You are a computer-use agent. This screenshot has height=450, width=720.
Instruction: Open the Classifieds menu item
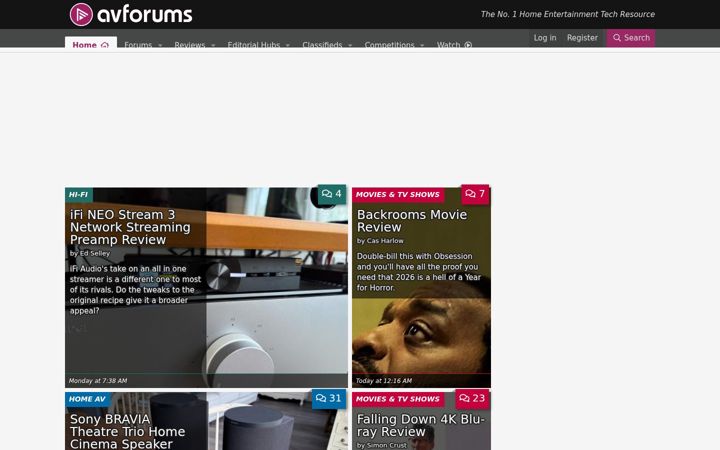[322, 45]
